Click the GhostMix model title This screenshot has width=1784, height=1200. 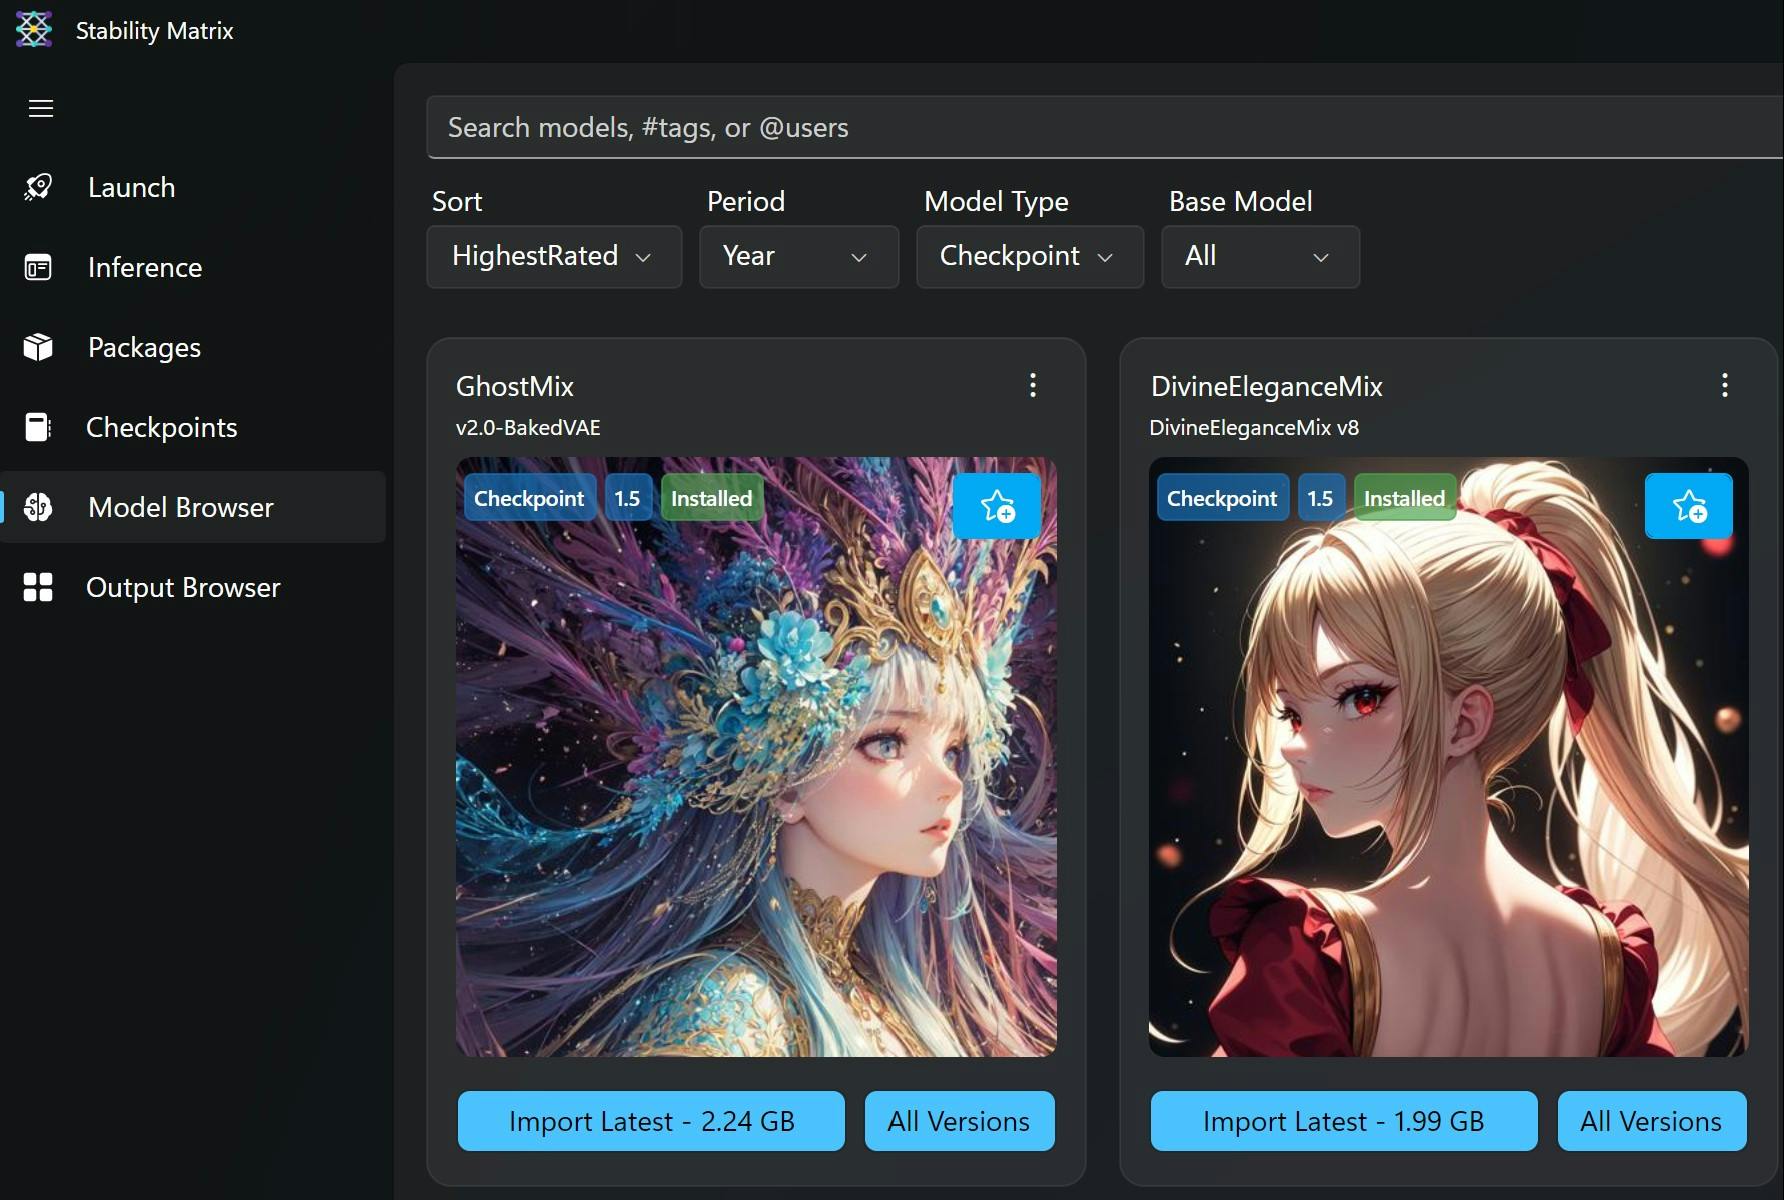[515, 386]
